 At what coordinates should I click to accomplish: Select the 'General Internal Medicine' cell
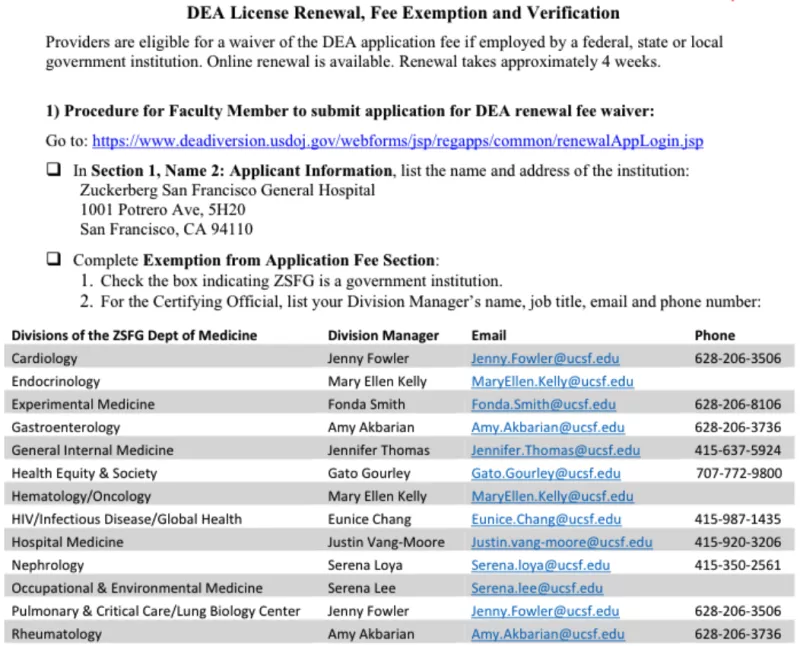[92, 450]
